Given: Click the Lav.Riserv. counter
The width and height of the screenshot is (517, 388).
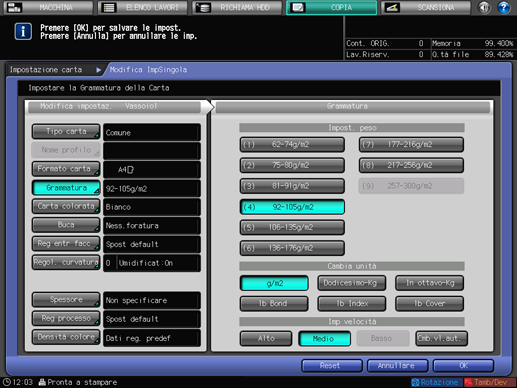Looking at the screenshot, I should [x=385, y=54].
